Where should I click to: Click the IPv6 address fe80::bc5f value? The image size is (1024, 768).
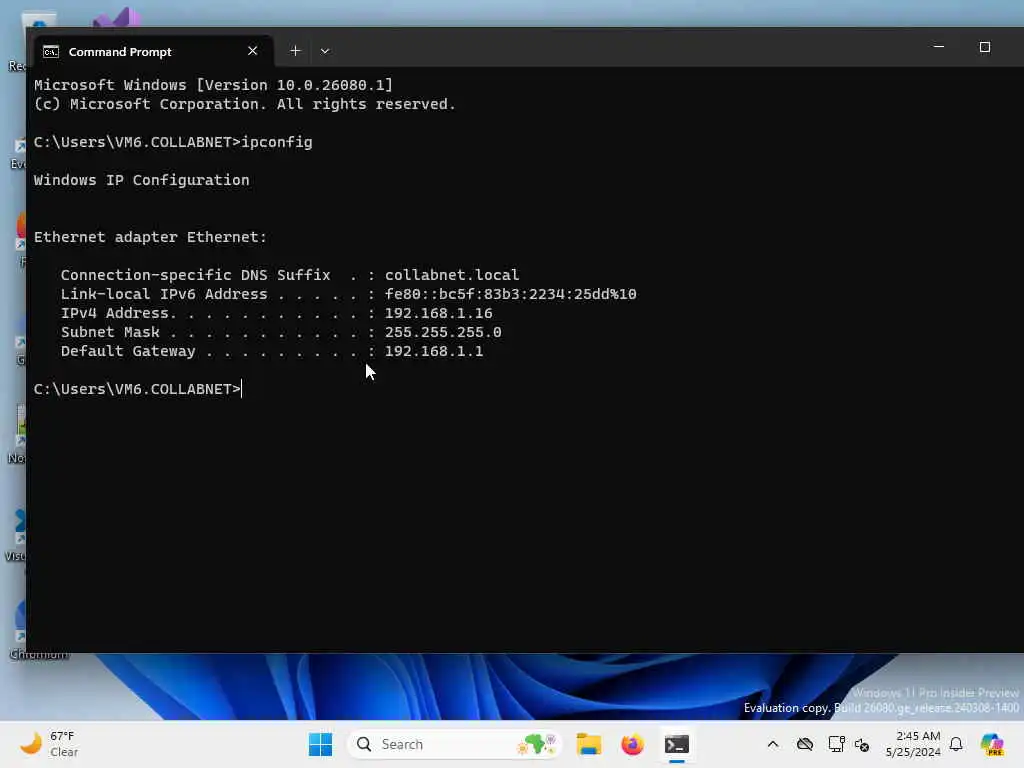click(x=510, y=294)
